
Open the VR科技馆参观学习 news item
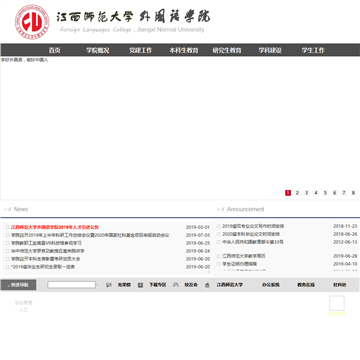(46, 243)
